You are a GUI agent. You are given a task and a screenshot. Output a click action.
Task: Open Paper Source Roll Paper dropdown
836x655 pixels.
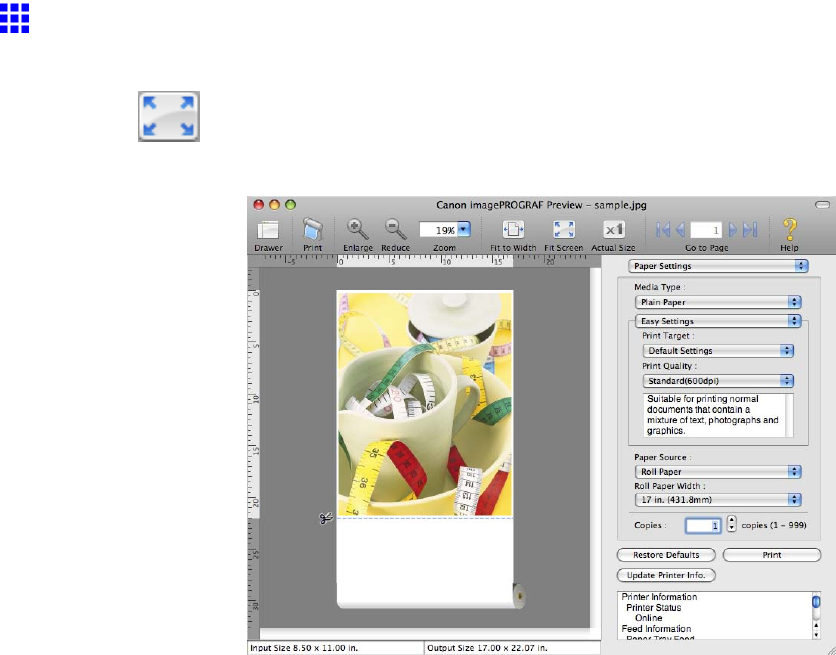click(718, 472)
